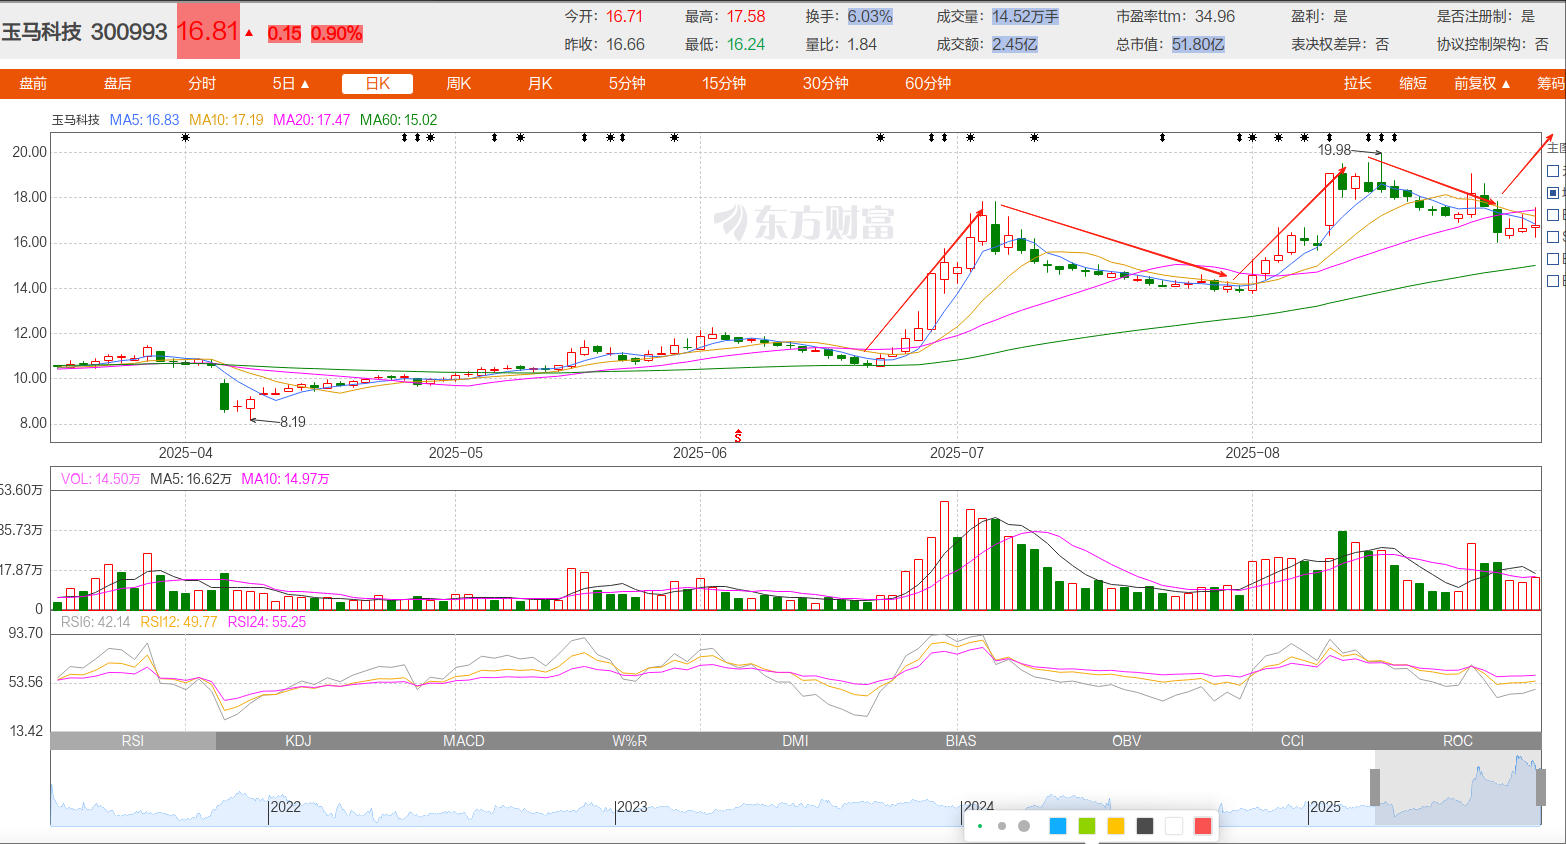Click the MA60: 15.02 legend label
1566x844 pixels.
click(x=398, y=120)
